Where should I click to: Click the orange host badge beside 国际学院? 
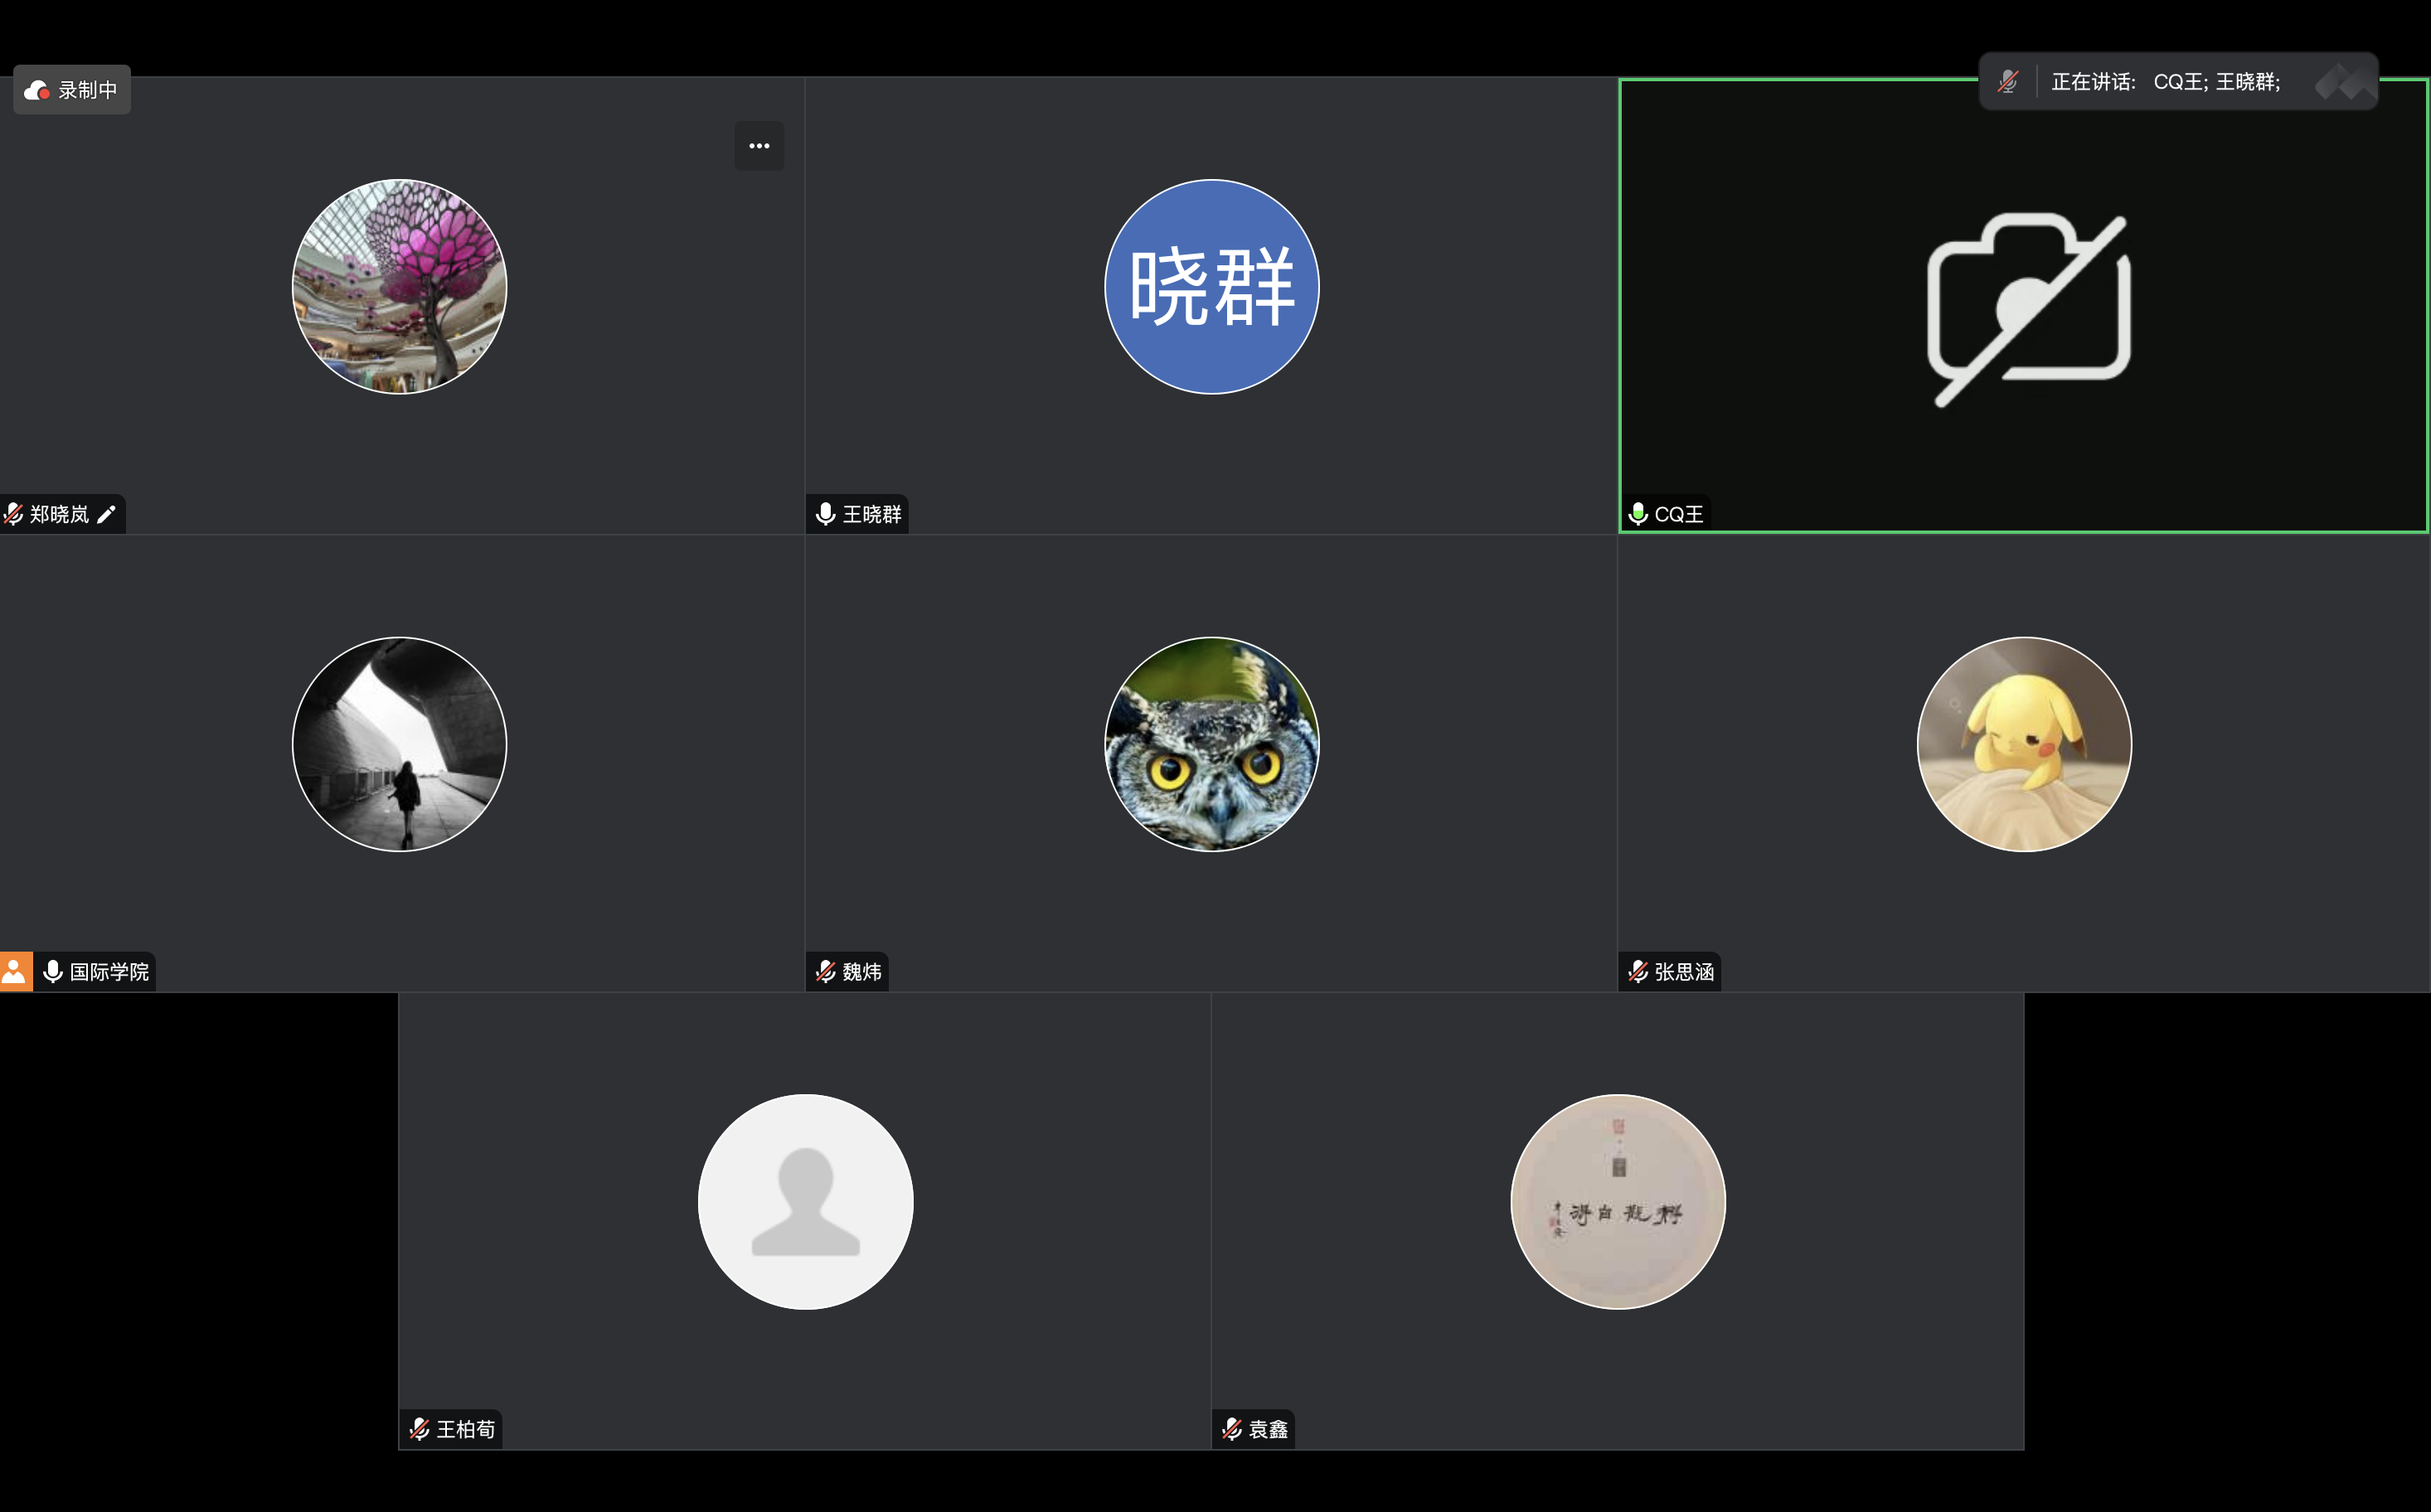click(x=14, y=970)
